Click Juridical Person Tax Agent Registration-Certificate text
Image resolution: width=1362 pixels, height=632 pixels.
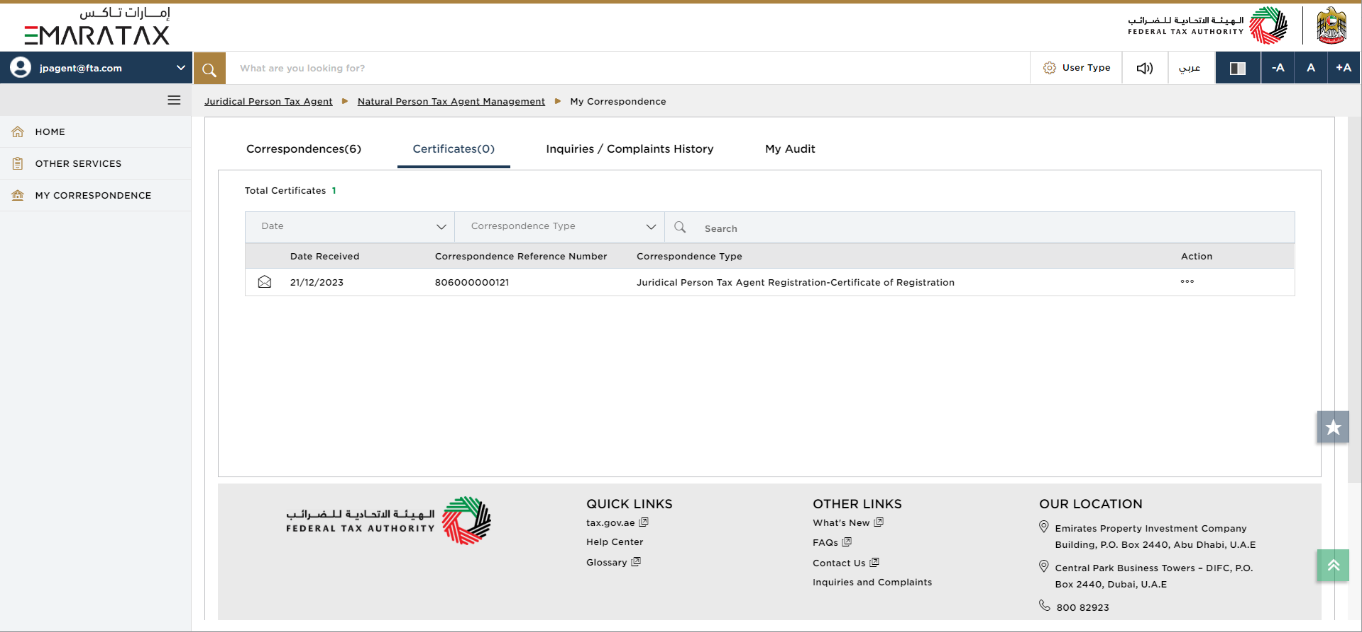[x=795, y=283]
